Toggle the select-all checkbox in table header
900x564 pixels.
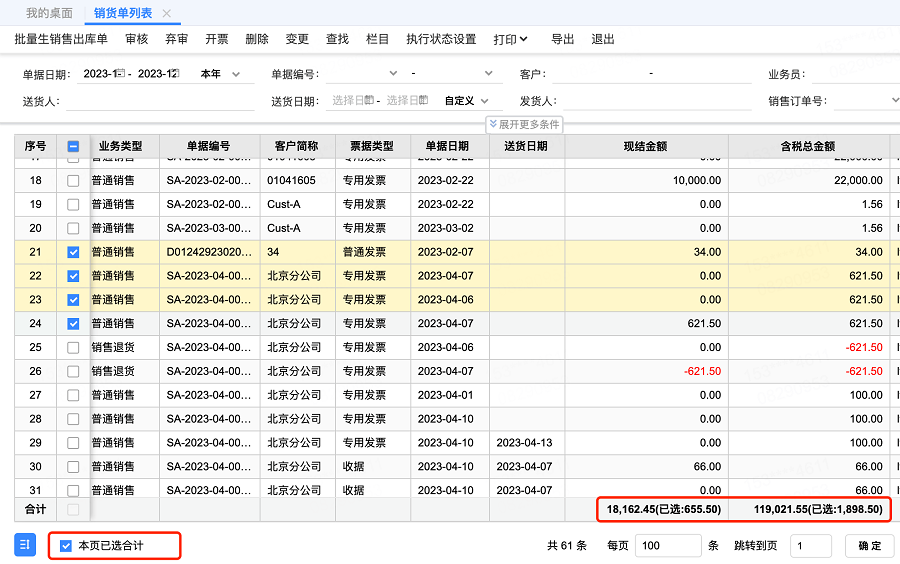[73, 147]
